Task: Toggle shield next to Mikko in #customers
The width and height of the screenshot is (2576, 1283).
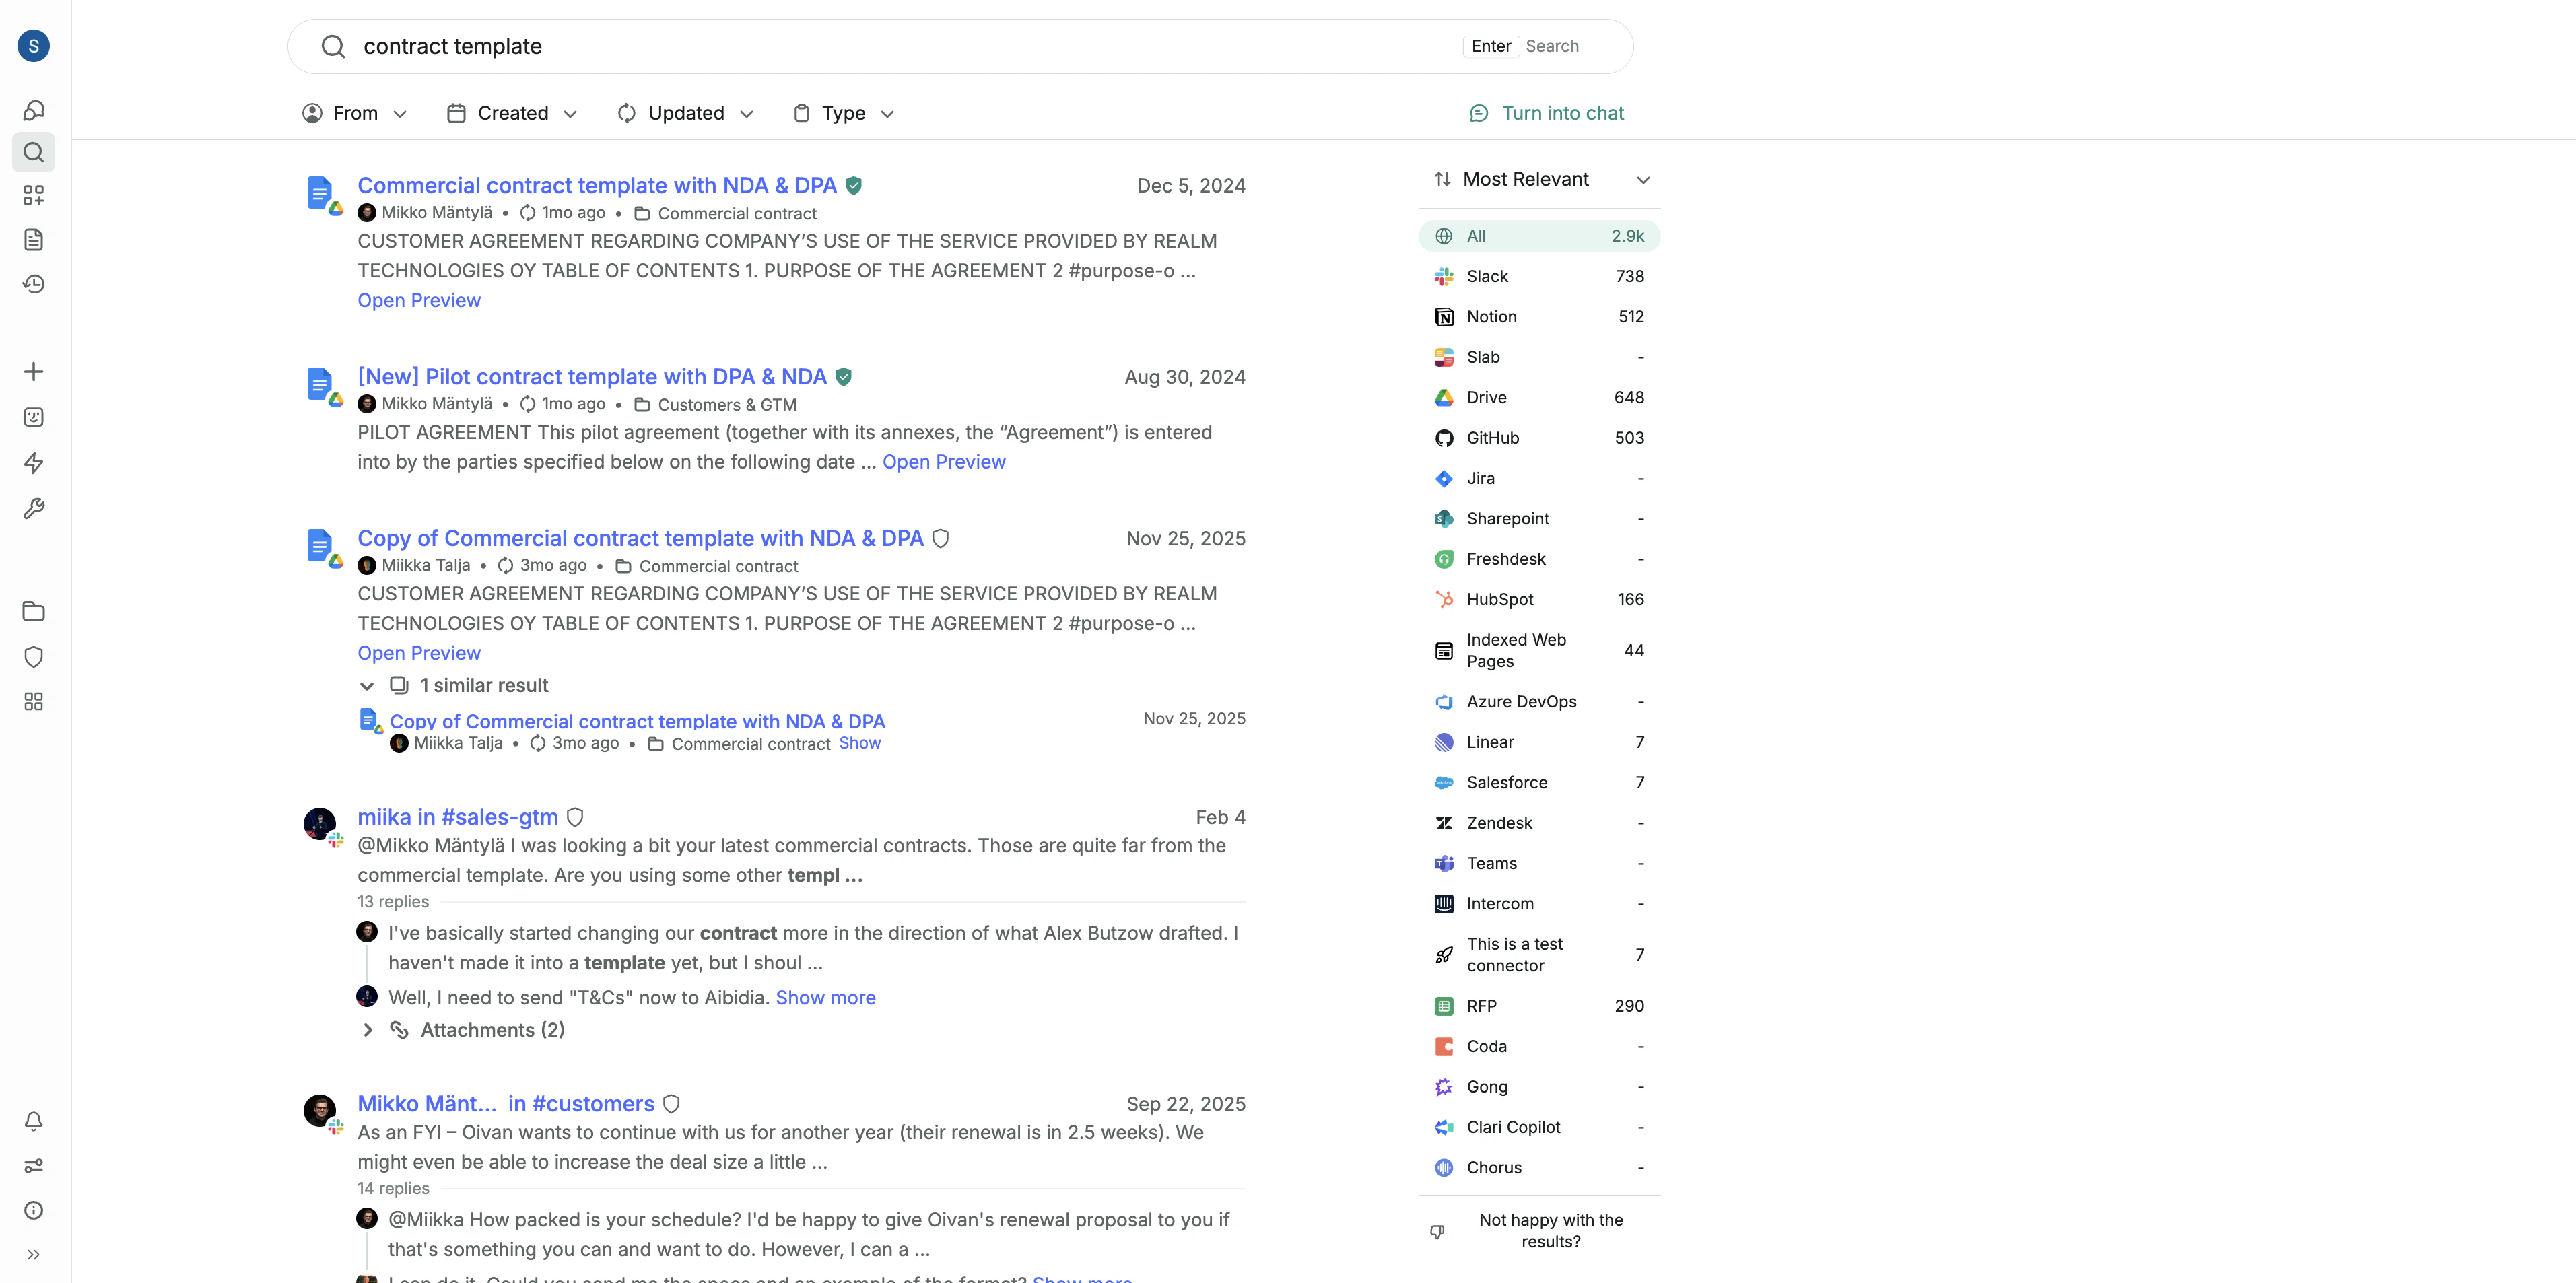Action: click(672, 1104)
